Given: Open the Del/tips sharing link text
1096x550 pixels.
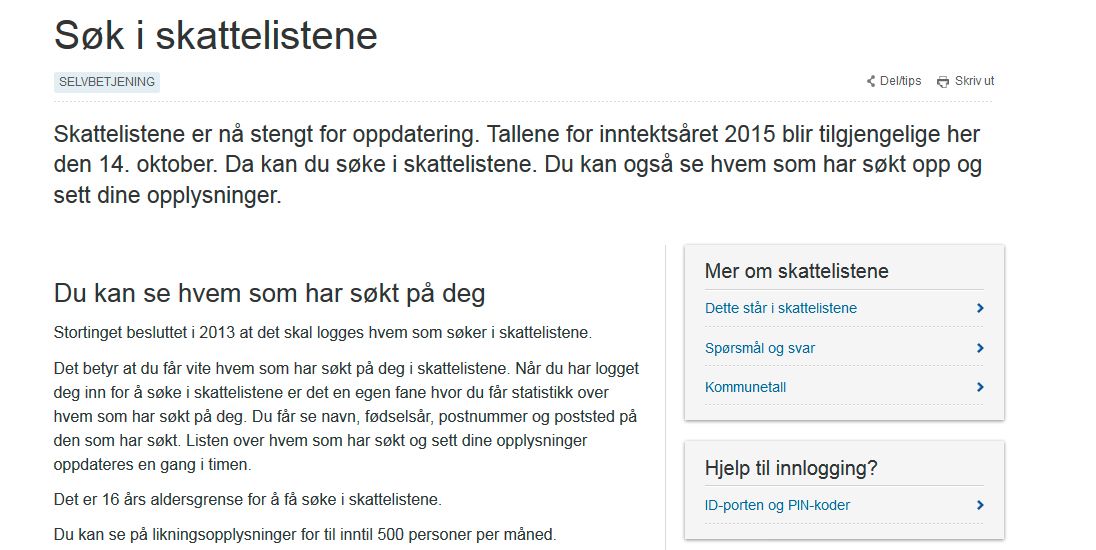Looking at the screenshot, I should tap(900, 81).
